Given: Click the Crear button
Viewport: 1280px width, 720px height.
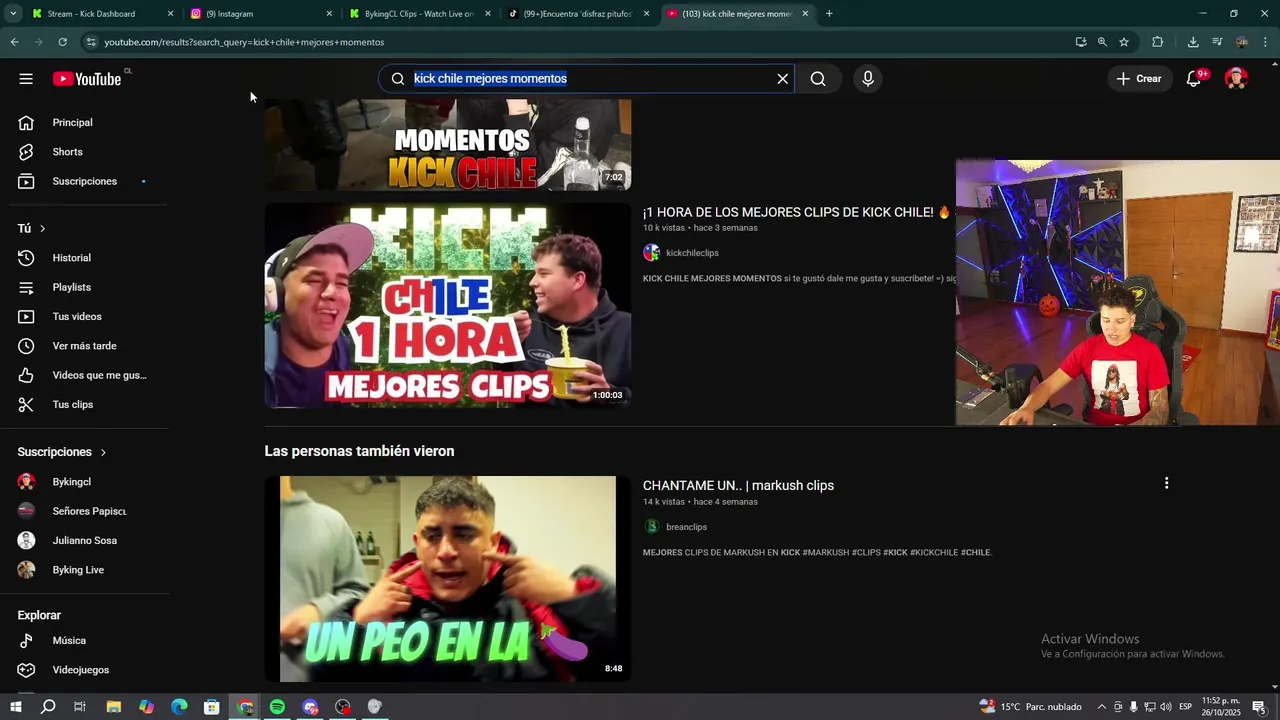Looking at the screenshot, I should coord(1138,79).
